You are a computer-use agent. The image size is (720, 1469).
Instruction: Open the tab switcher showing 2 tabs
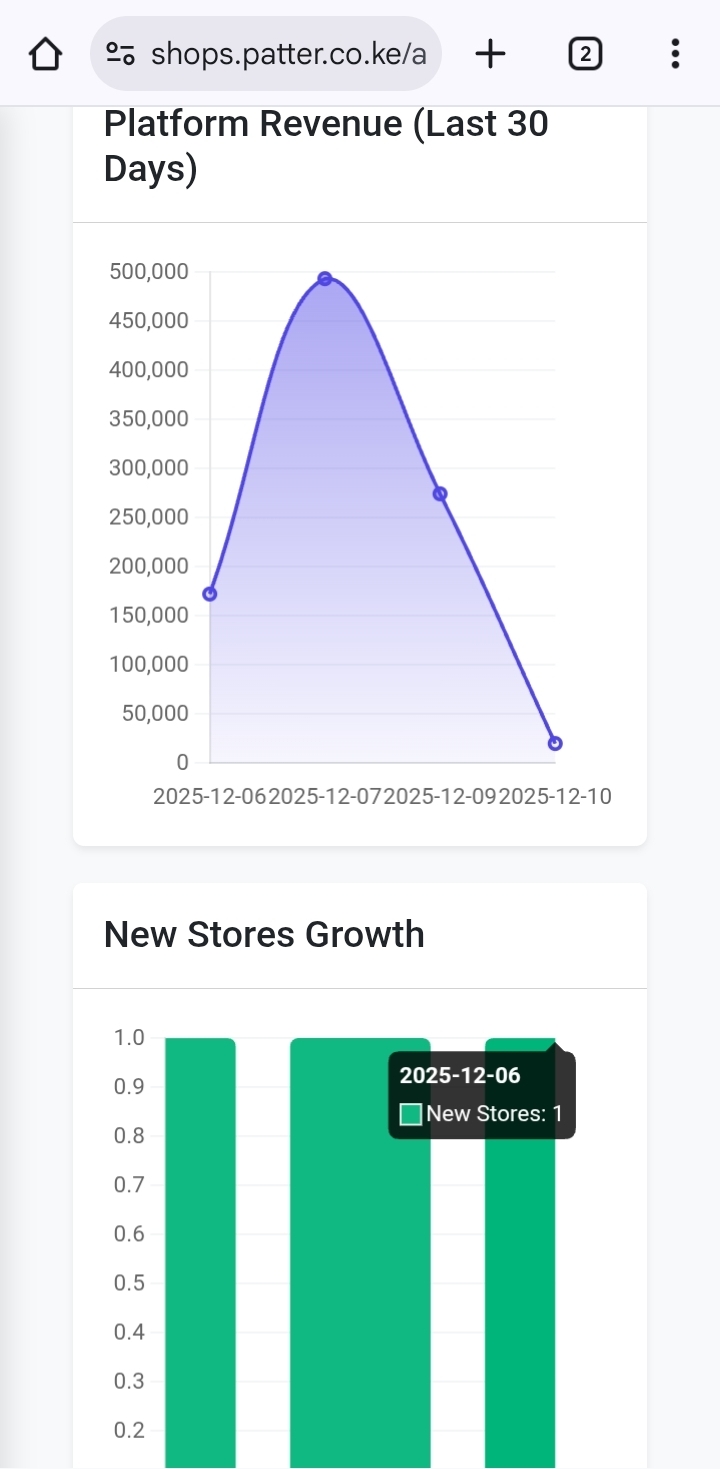pyautogui.click(x=585, y=54)
